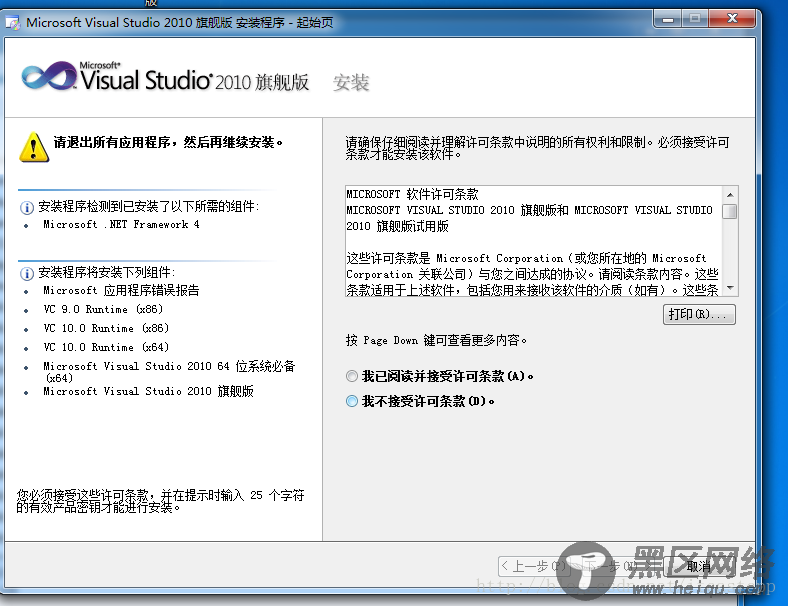Click the 请退出所有应用程序 warning text
Viewport: 788px width, 606px height.
[168, 143]
